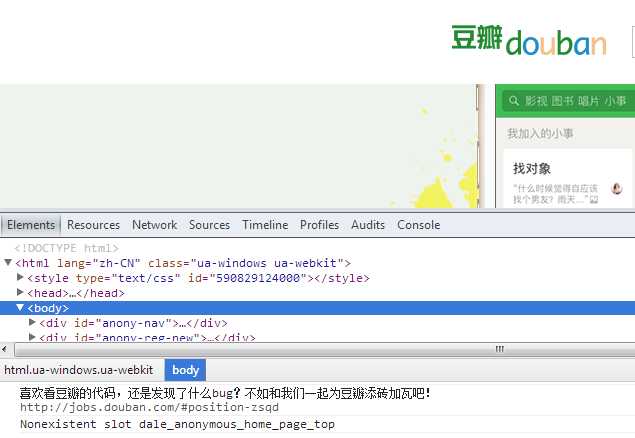Open the Elements tab in DevTools
This screenshot has height=438, width=635.
coord(31,225)
